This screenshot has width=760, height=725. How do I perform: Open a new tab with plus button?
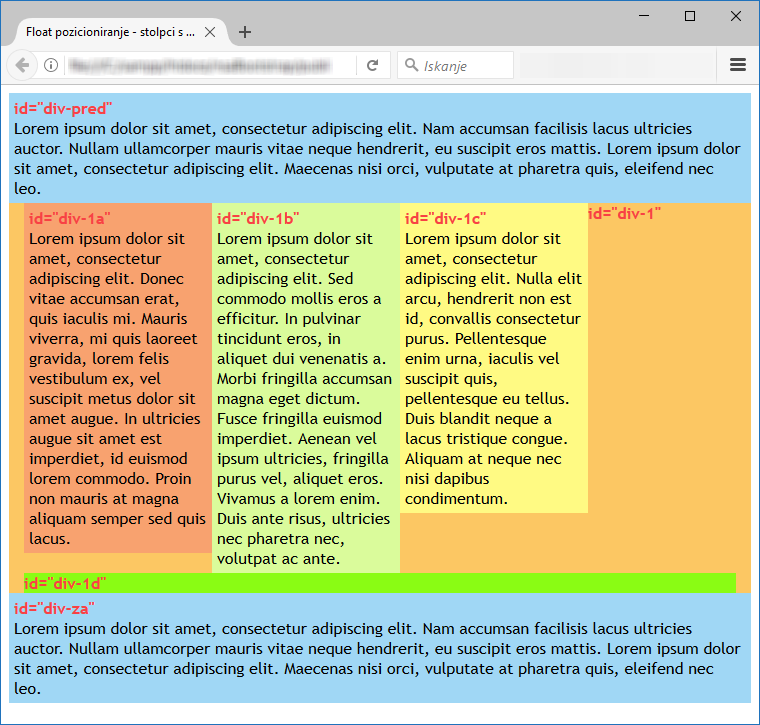[245, 32]
